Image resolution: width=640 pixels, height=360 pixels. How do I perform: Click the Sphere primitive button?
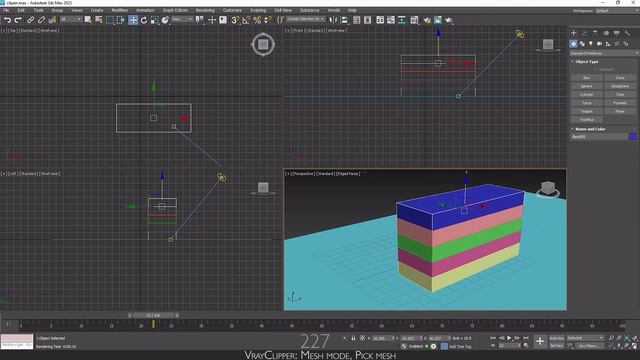coord(587,86)
